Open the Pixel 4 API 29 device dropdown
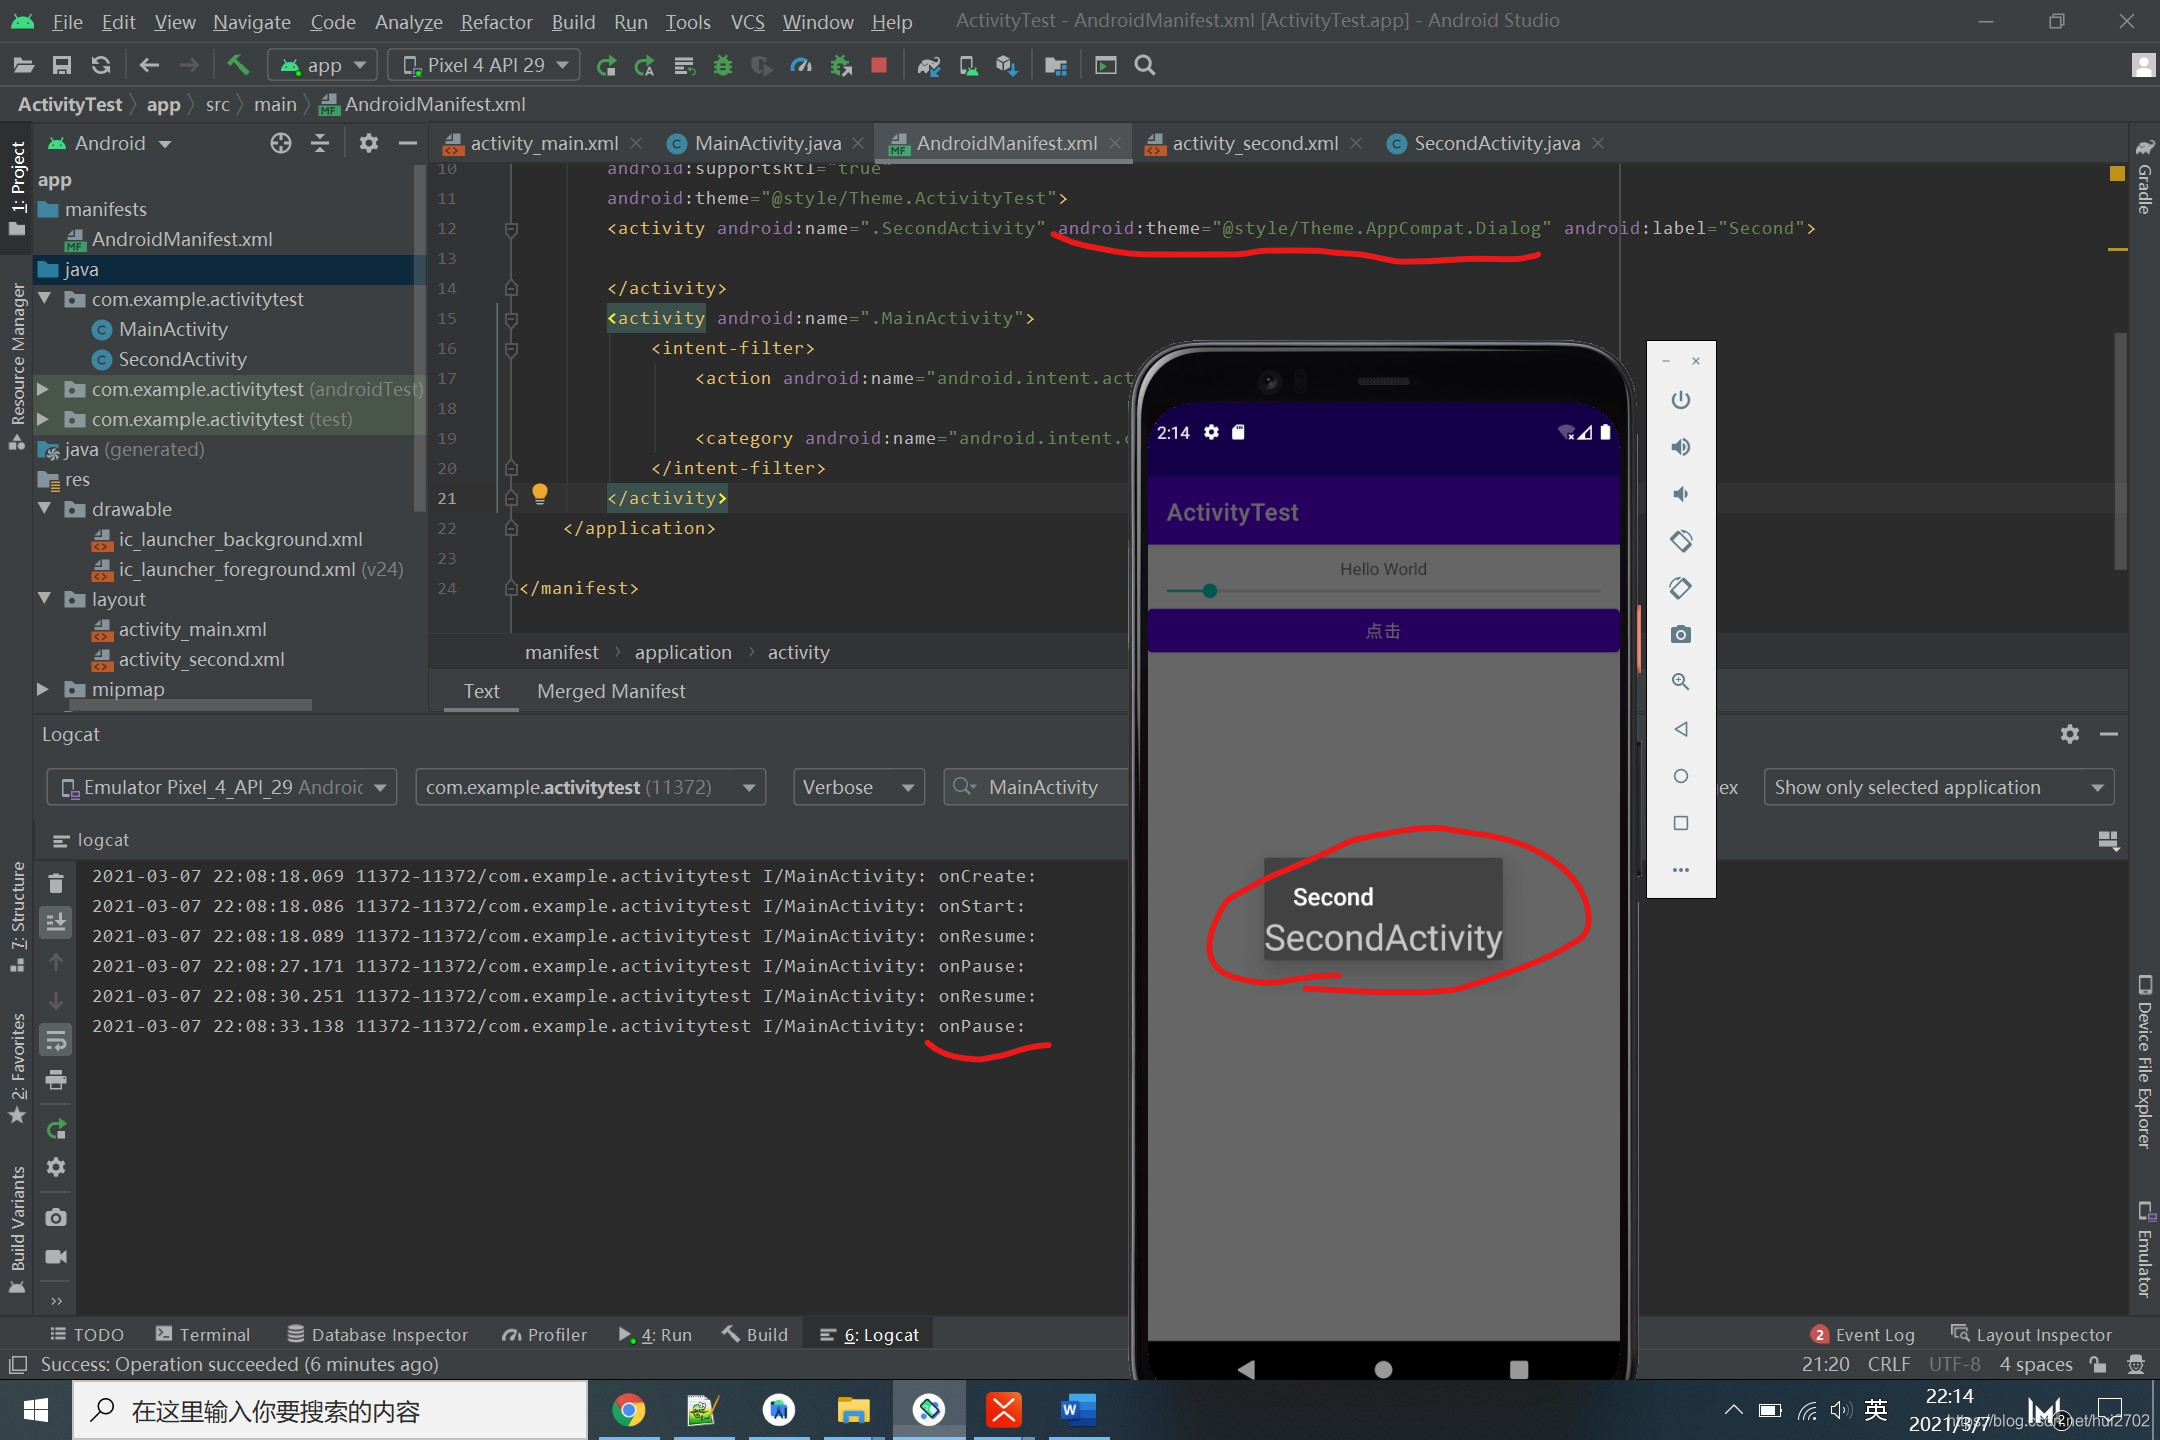This screenshot has height=1440, width=2160. pos(483,64)
